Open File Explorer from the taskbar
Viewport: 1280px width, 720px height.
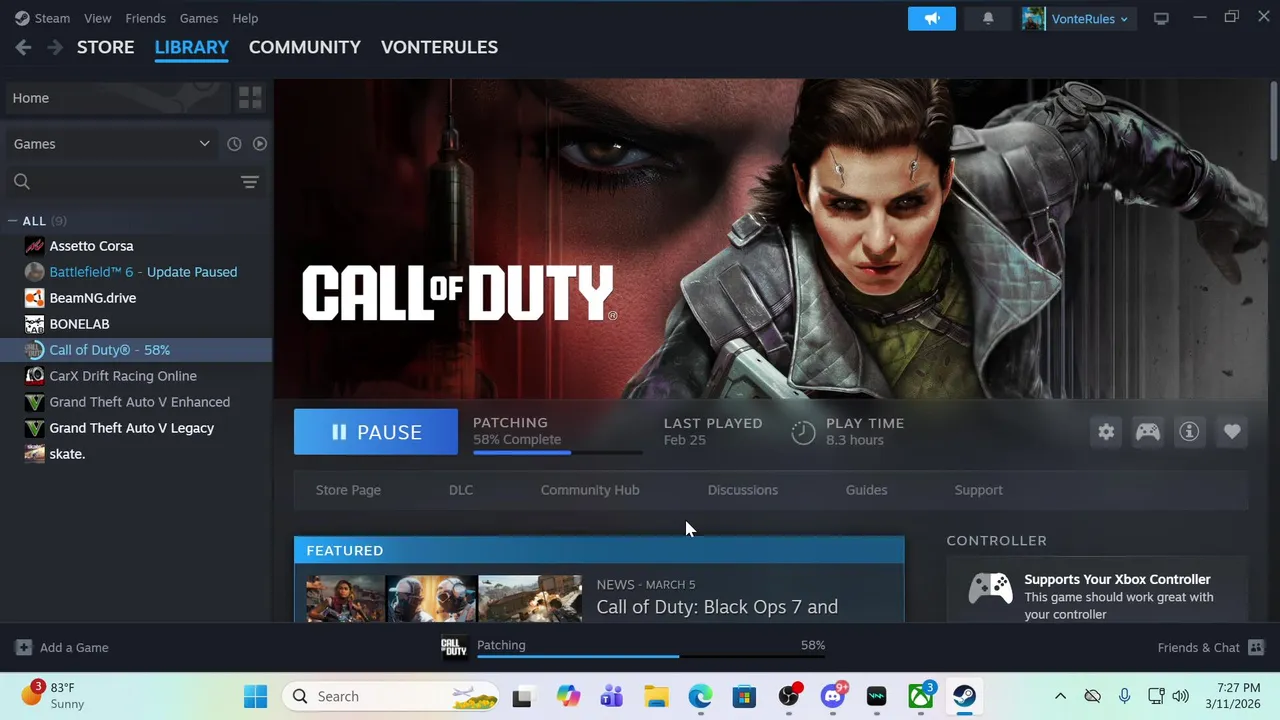pos(656,696)
